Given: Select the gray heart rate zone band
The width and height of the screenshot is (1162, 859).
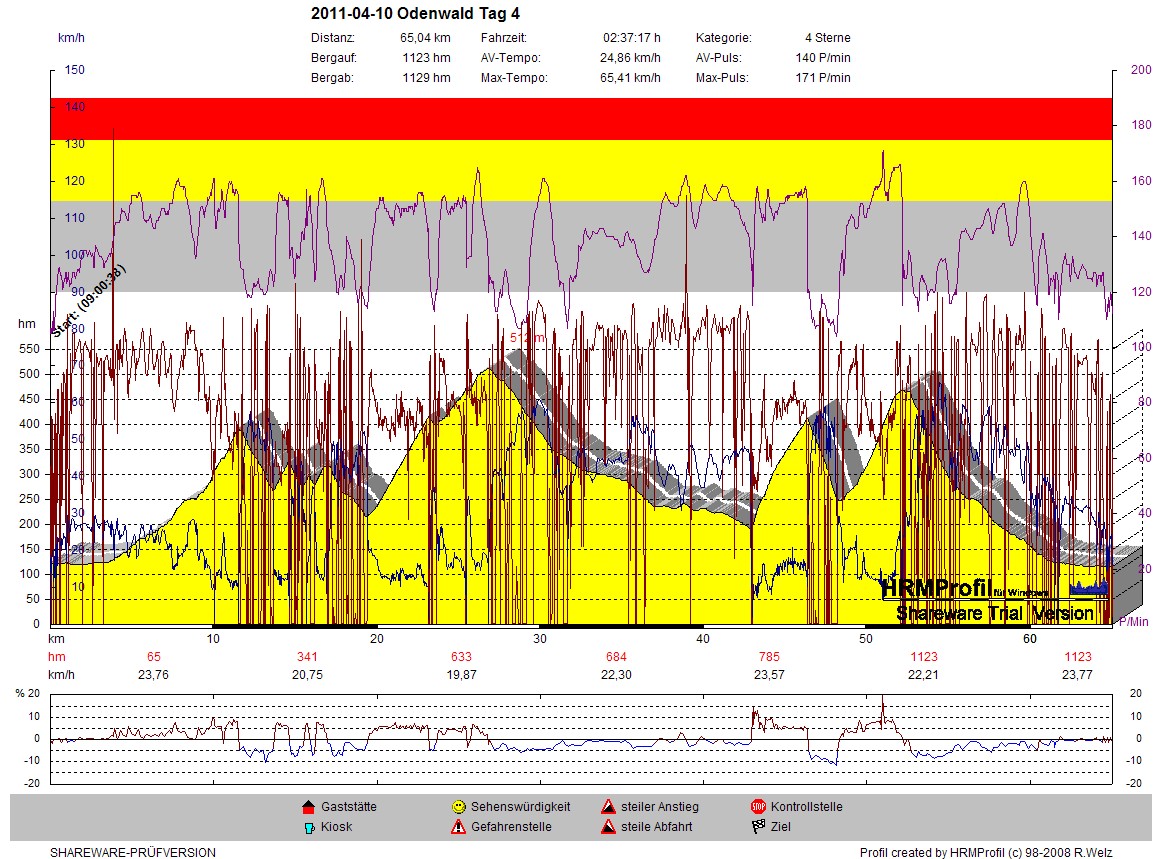Looking at the screenshot, I should pos(580,246).
